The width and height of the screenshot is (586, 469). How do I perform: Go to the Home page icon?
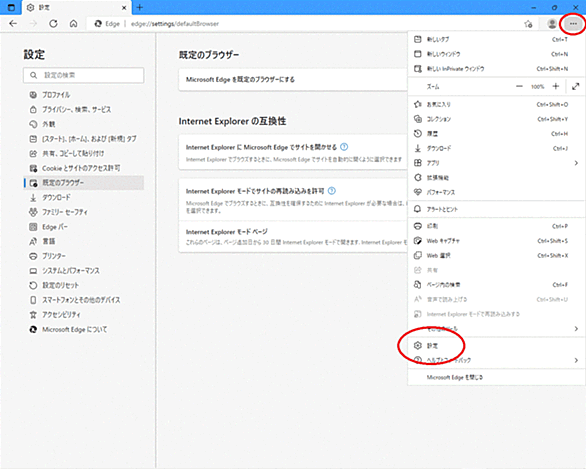(74, 24)
